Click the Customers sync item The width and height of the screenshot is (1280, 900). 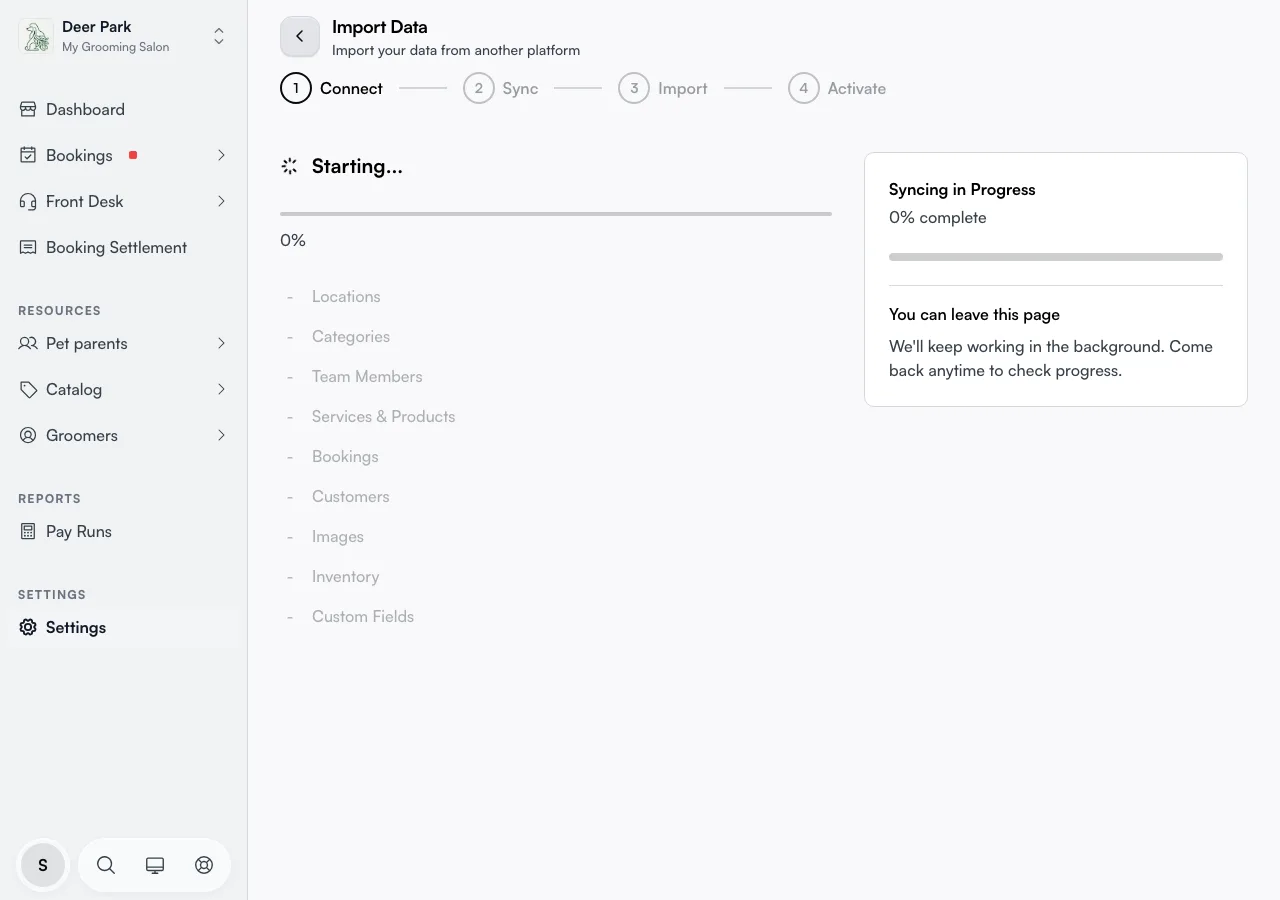(x=351, y=496)
